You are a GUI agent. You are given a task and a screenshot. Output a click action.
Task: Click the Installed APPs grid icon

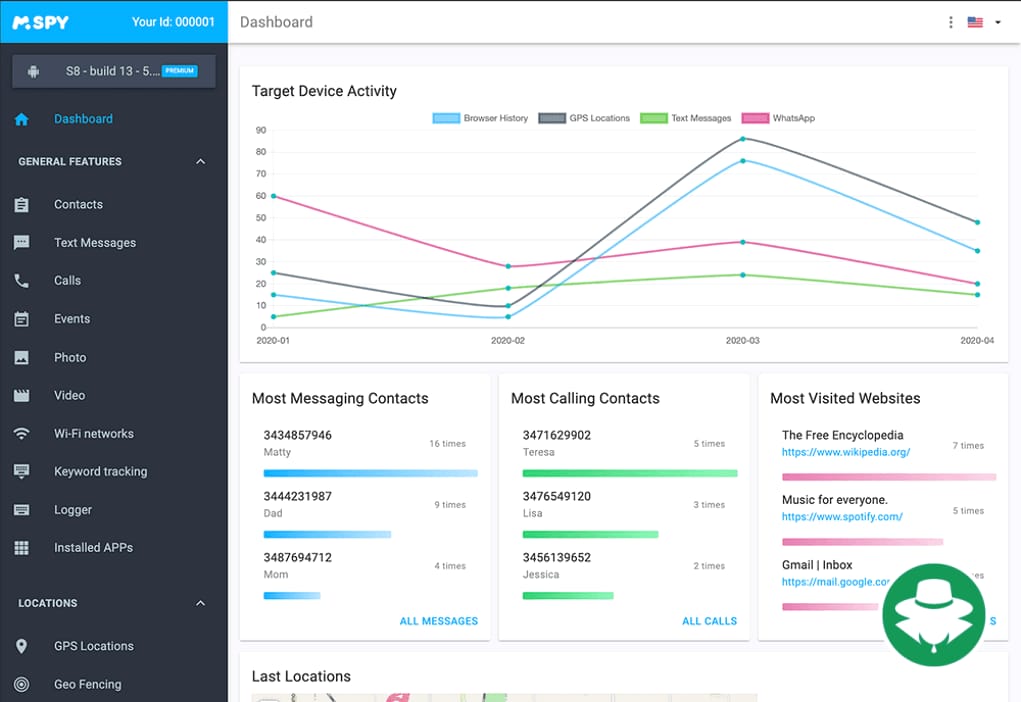(21, 548)
